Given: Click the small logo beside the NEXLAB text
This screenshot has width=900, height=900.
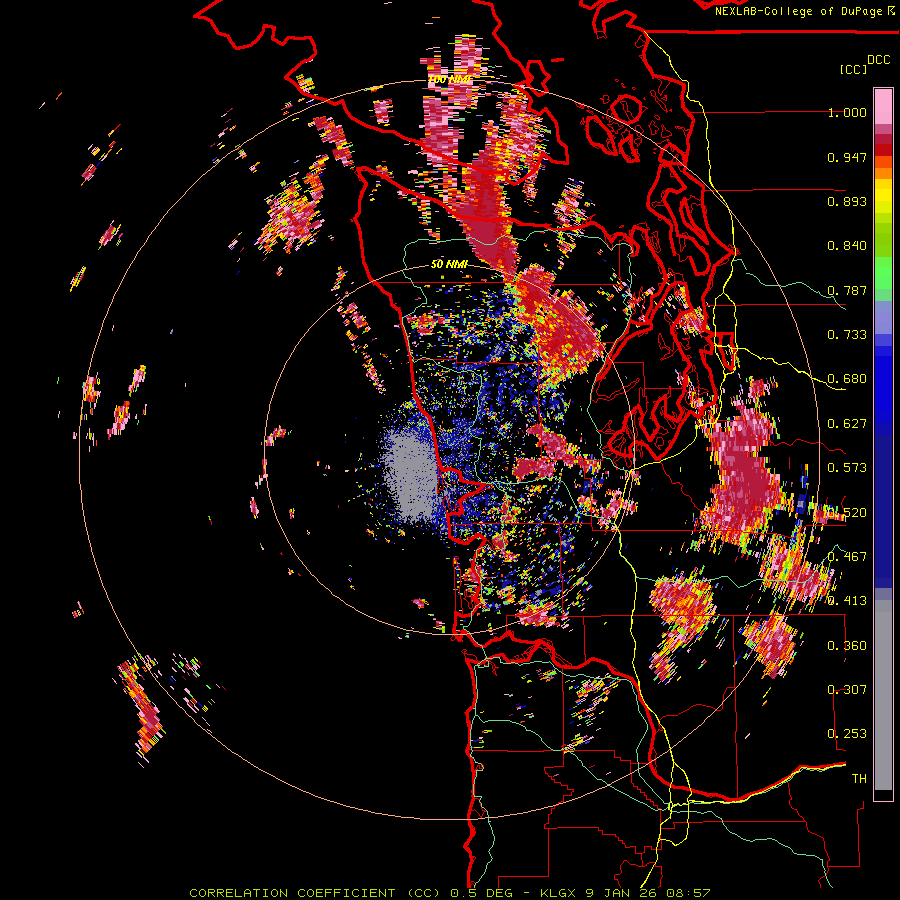Looking at the screenshot, I should (891, 11).
